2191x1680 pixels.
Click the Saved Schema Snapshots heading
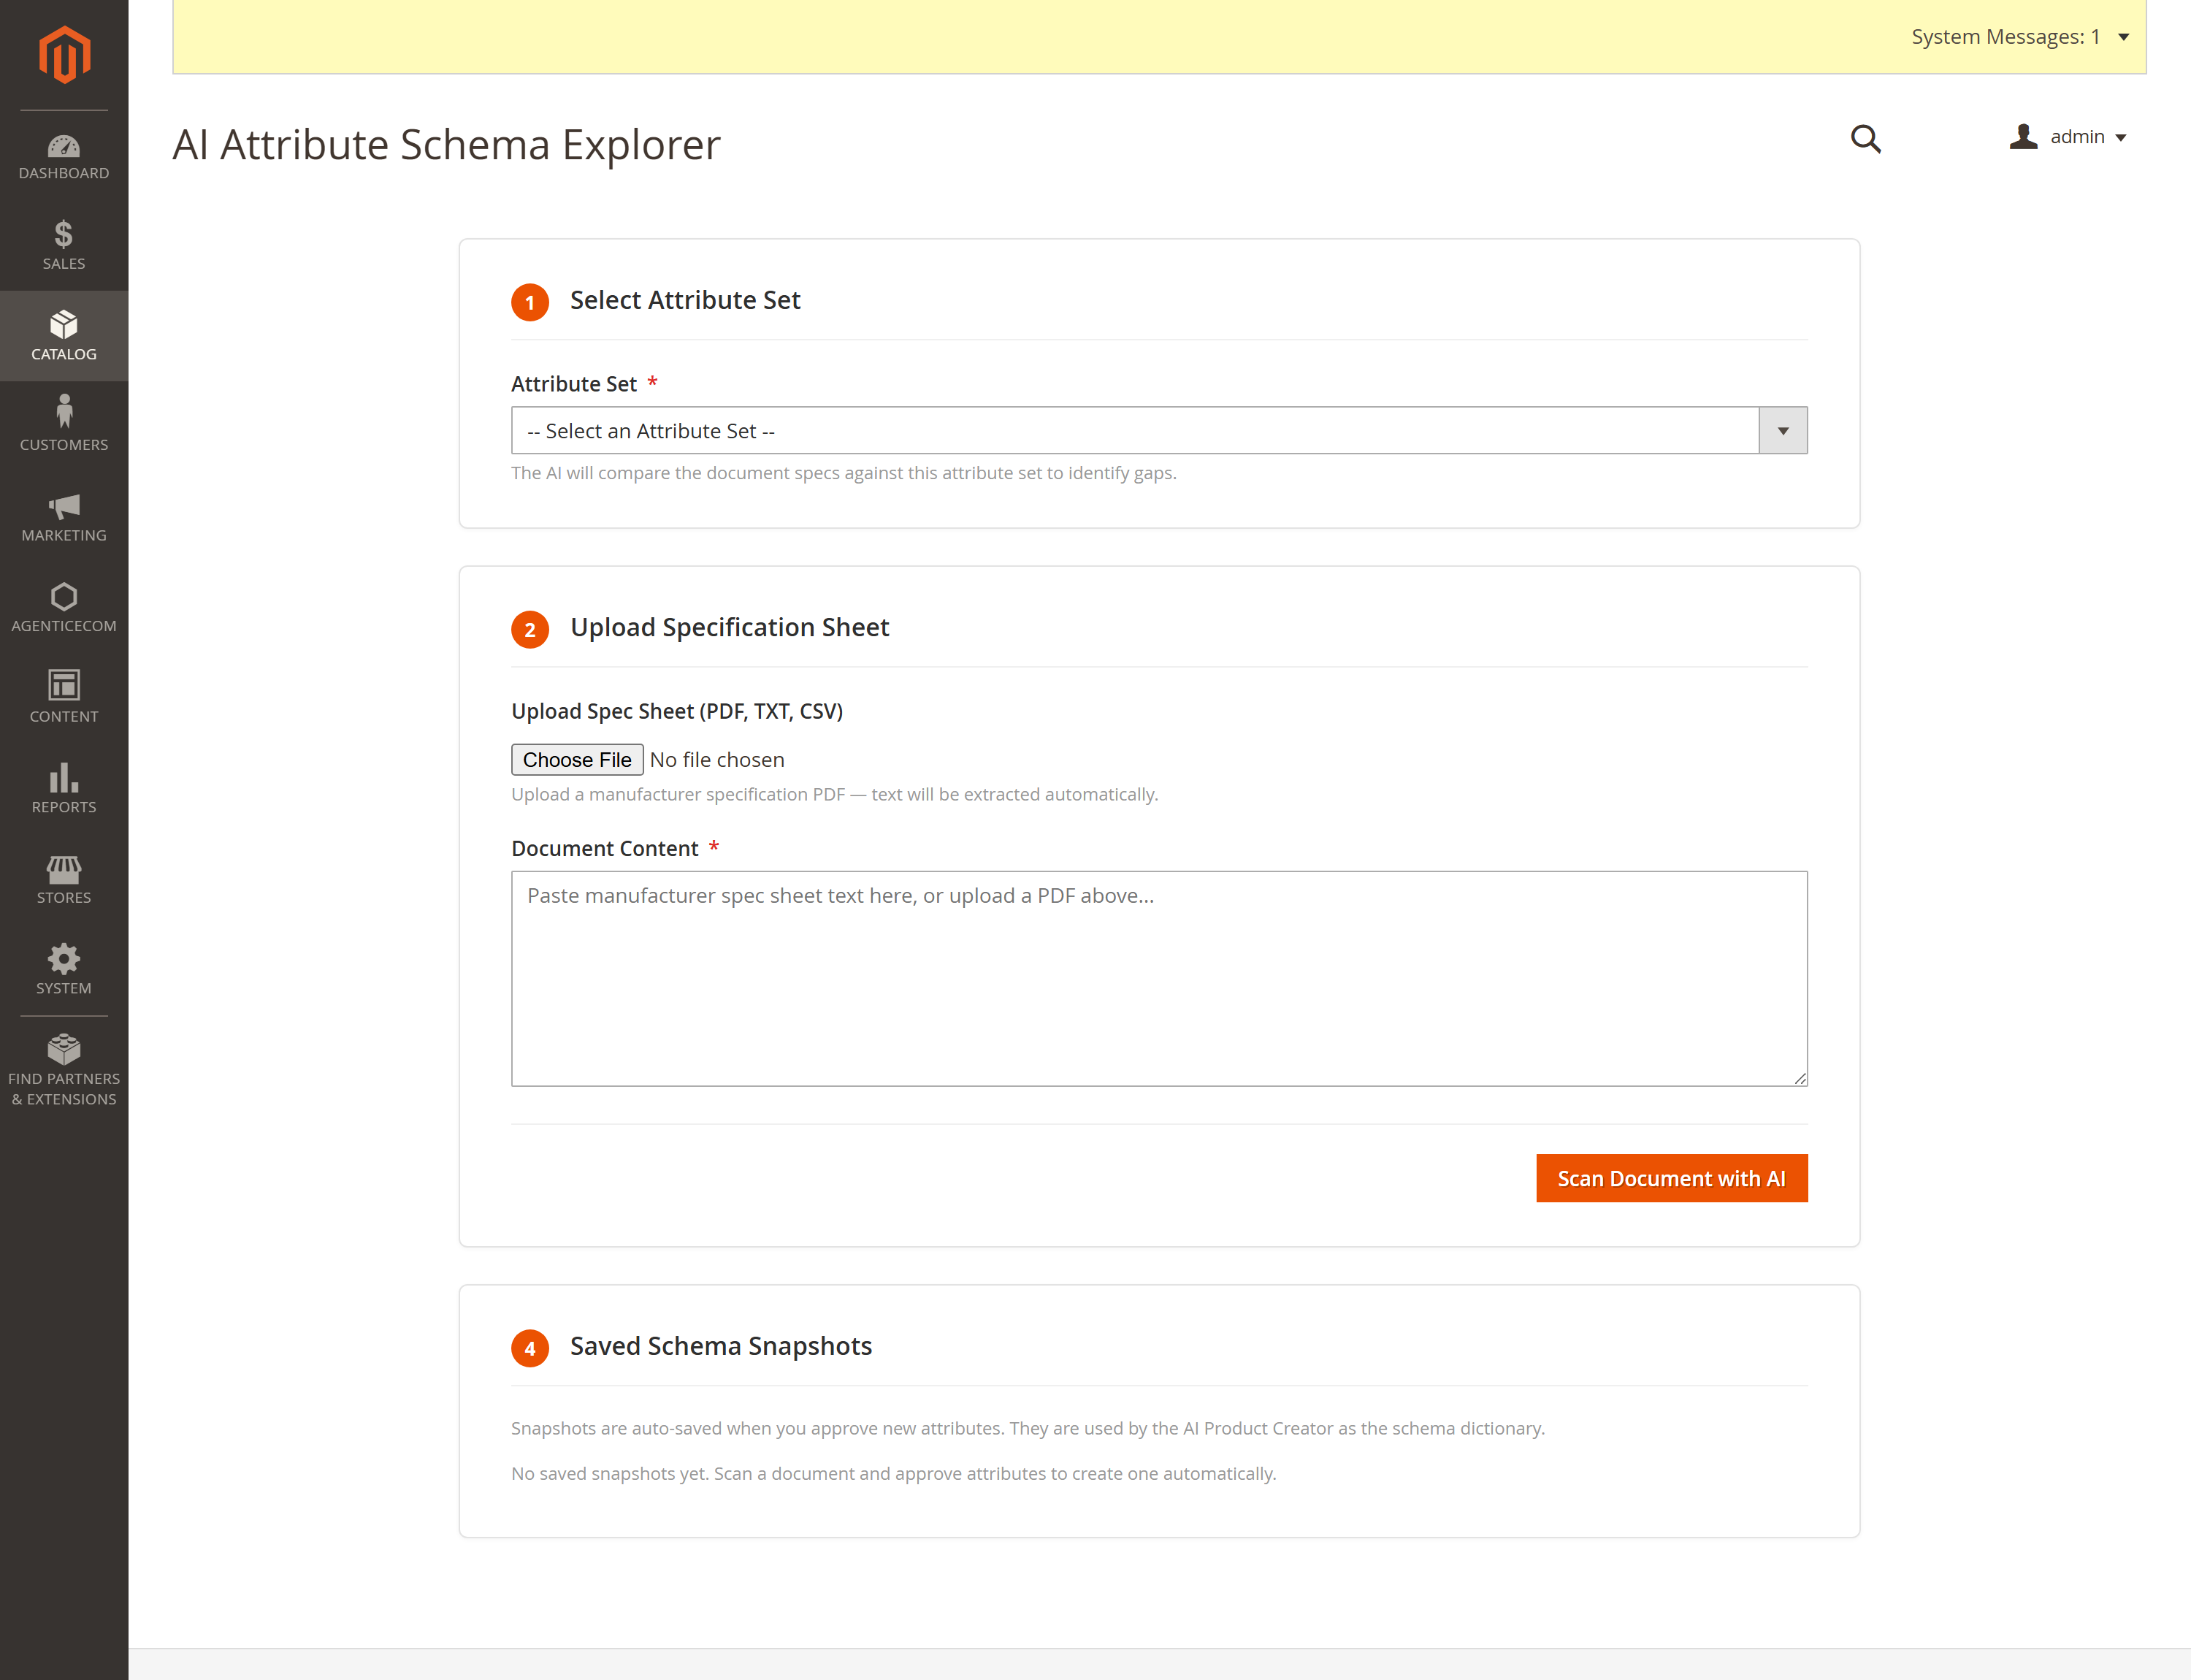[x=721, y=1346]
